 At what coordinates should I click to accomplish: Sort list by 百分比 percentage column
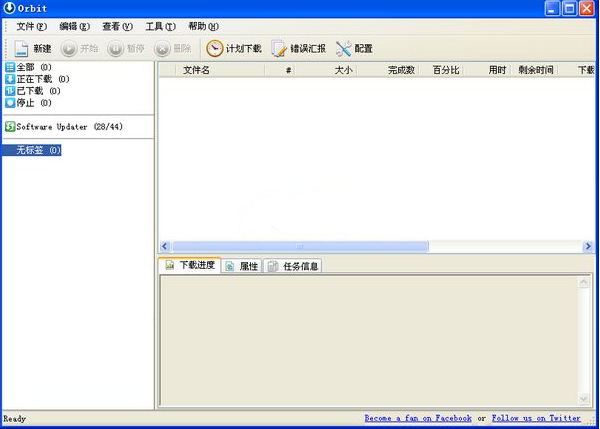pos(445,70)
